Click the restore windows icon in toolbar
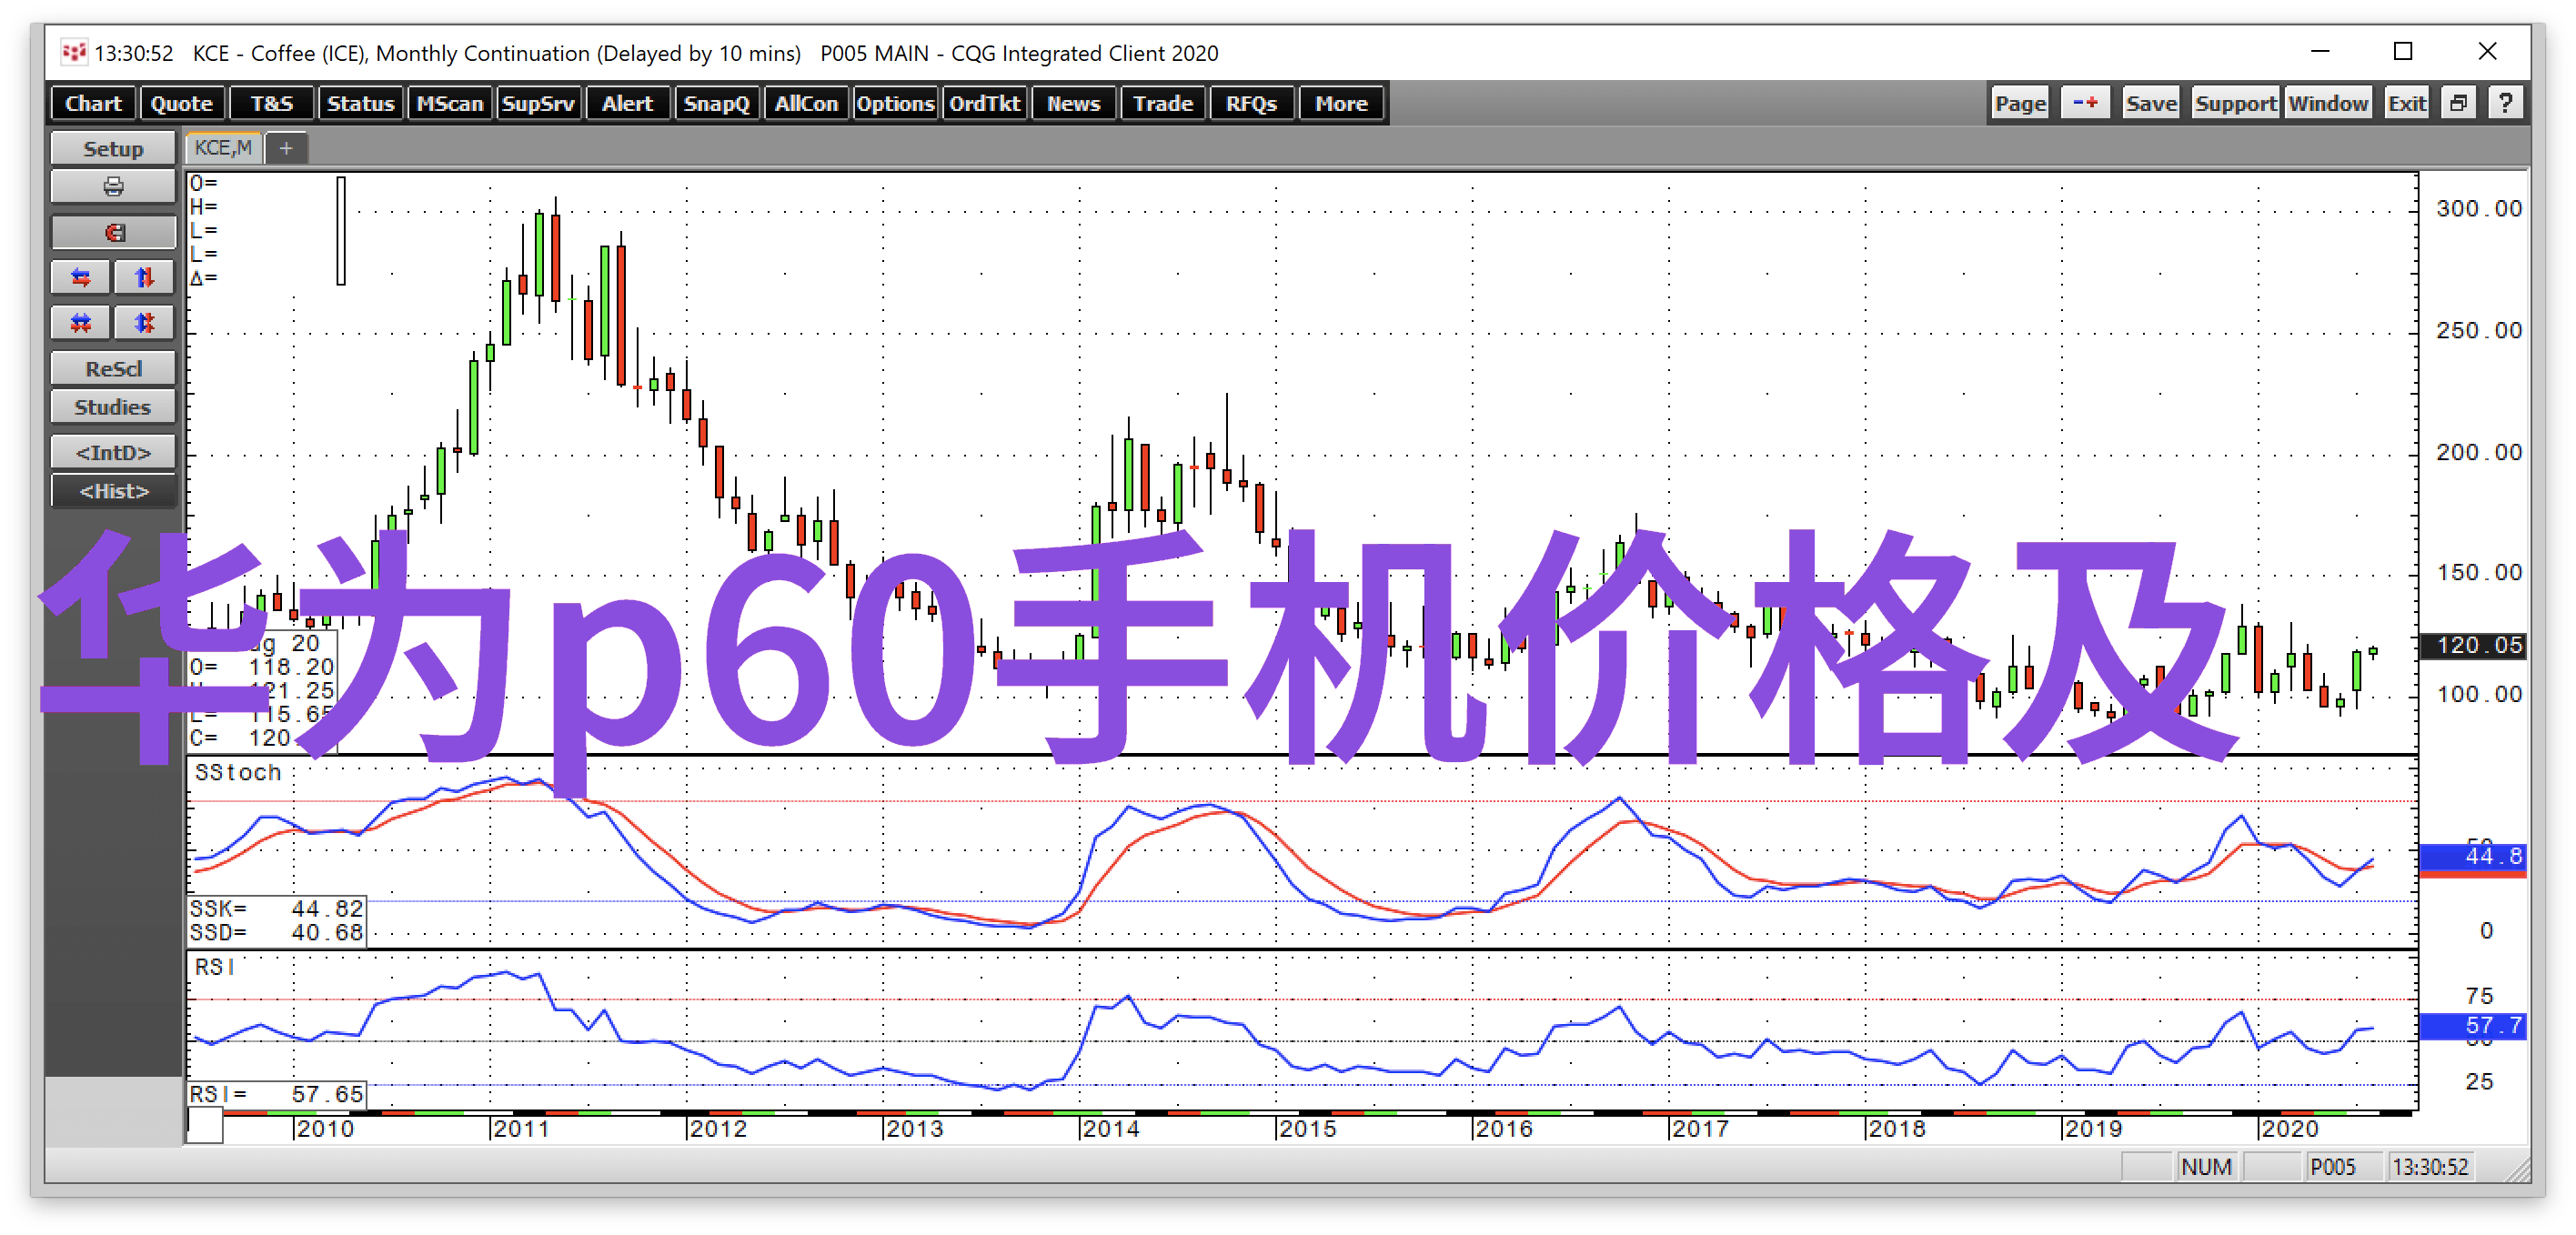The image size is (2576, 1235). coord(2458,103)
